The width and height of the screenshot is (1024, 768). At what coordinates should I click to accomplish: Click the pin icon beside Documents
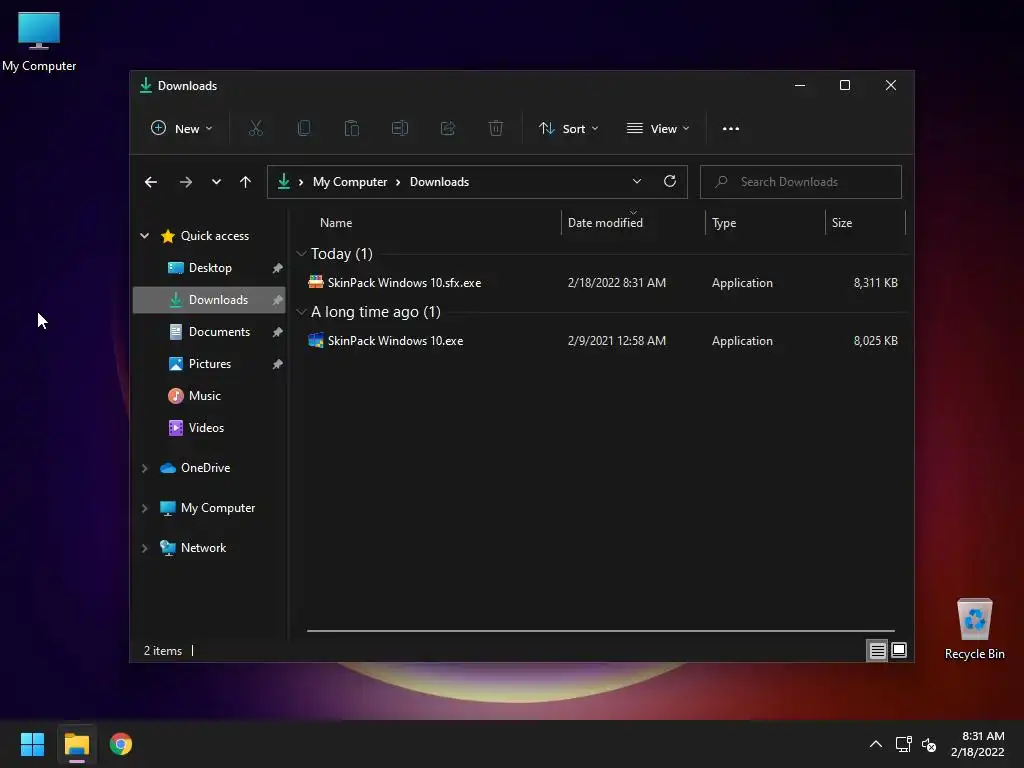pyautogui.click(x=278, y=332)
